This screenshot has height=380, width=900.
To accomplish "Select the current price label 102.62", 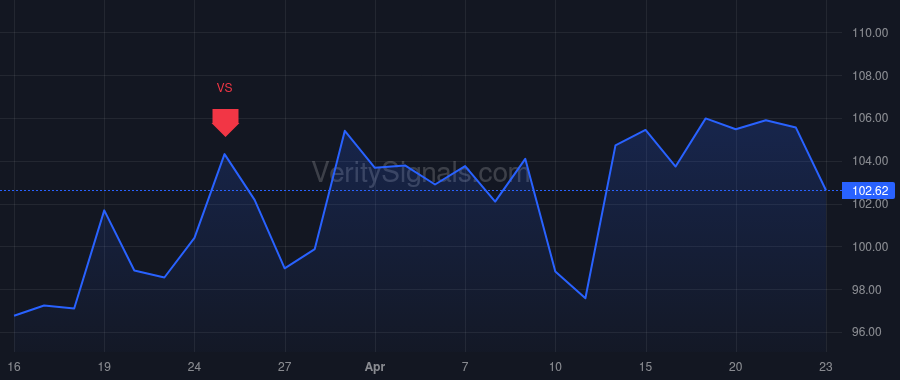I will click(868, 191).
